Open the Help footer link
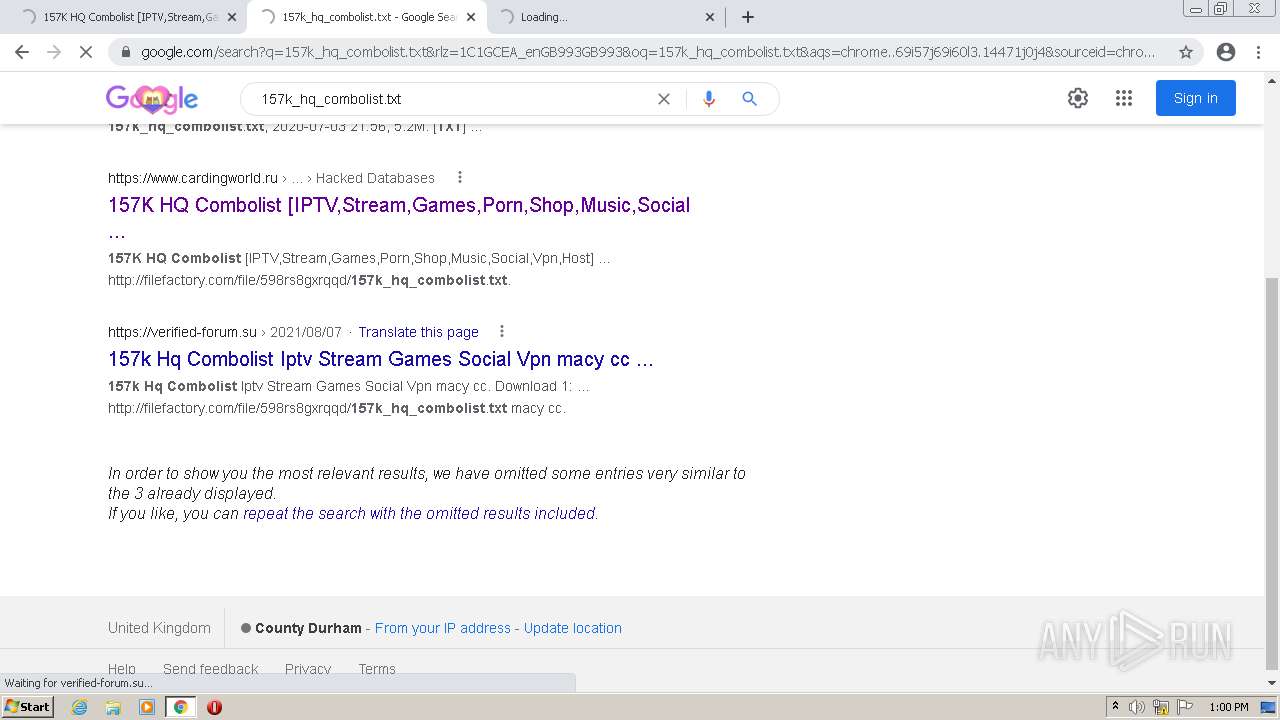The width and height of the screenshot is (1280, 720). pos(122,669)
